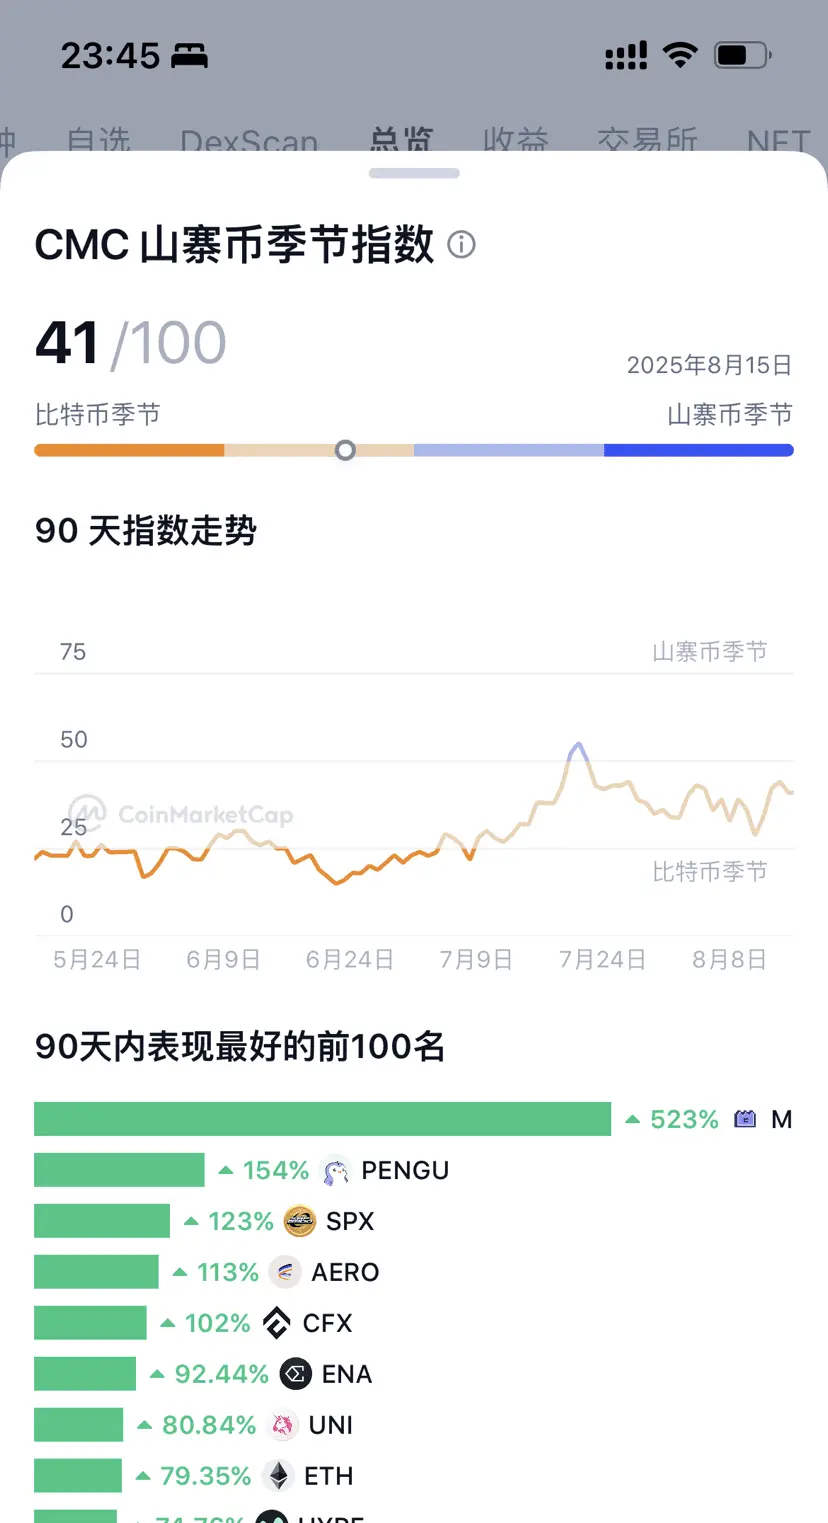Tap the PENGU penguin coin icon
The width and height of the screenshot is (828, 1523).
pyautogui.click(x=335, y=1171)
